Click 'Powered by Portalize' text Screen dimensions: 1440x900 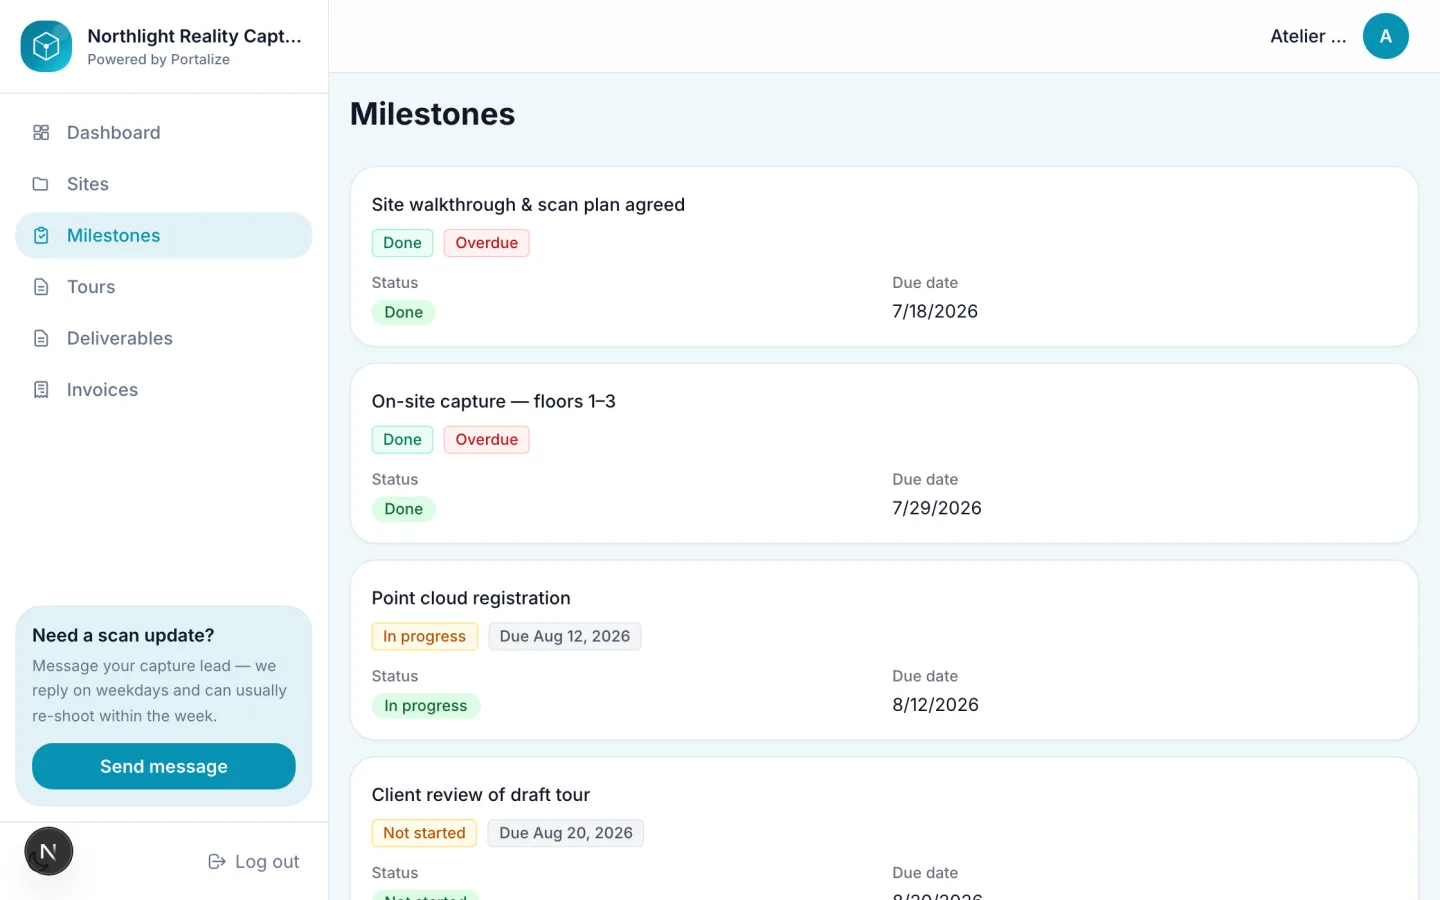tap(159, 60)
